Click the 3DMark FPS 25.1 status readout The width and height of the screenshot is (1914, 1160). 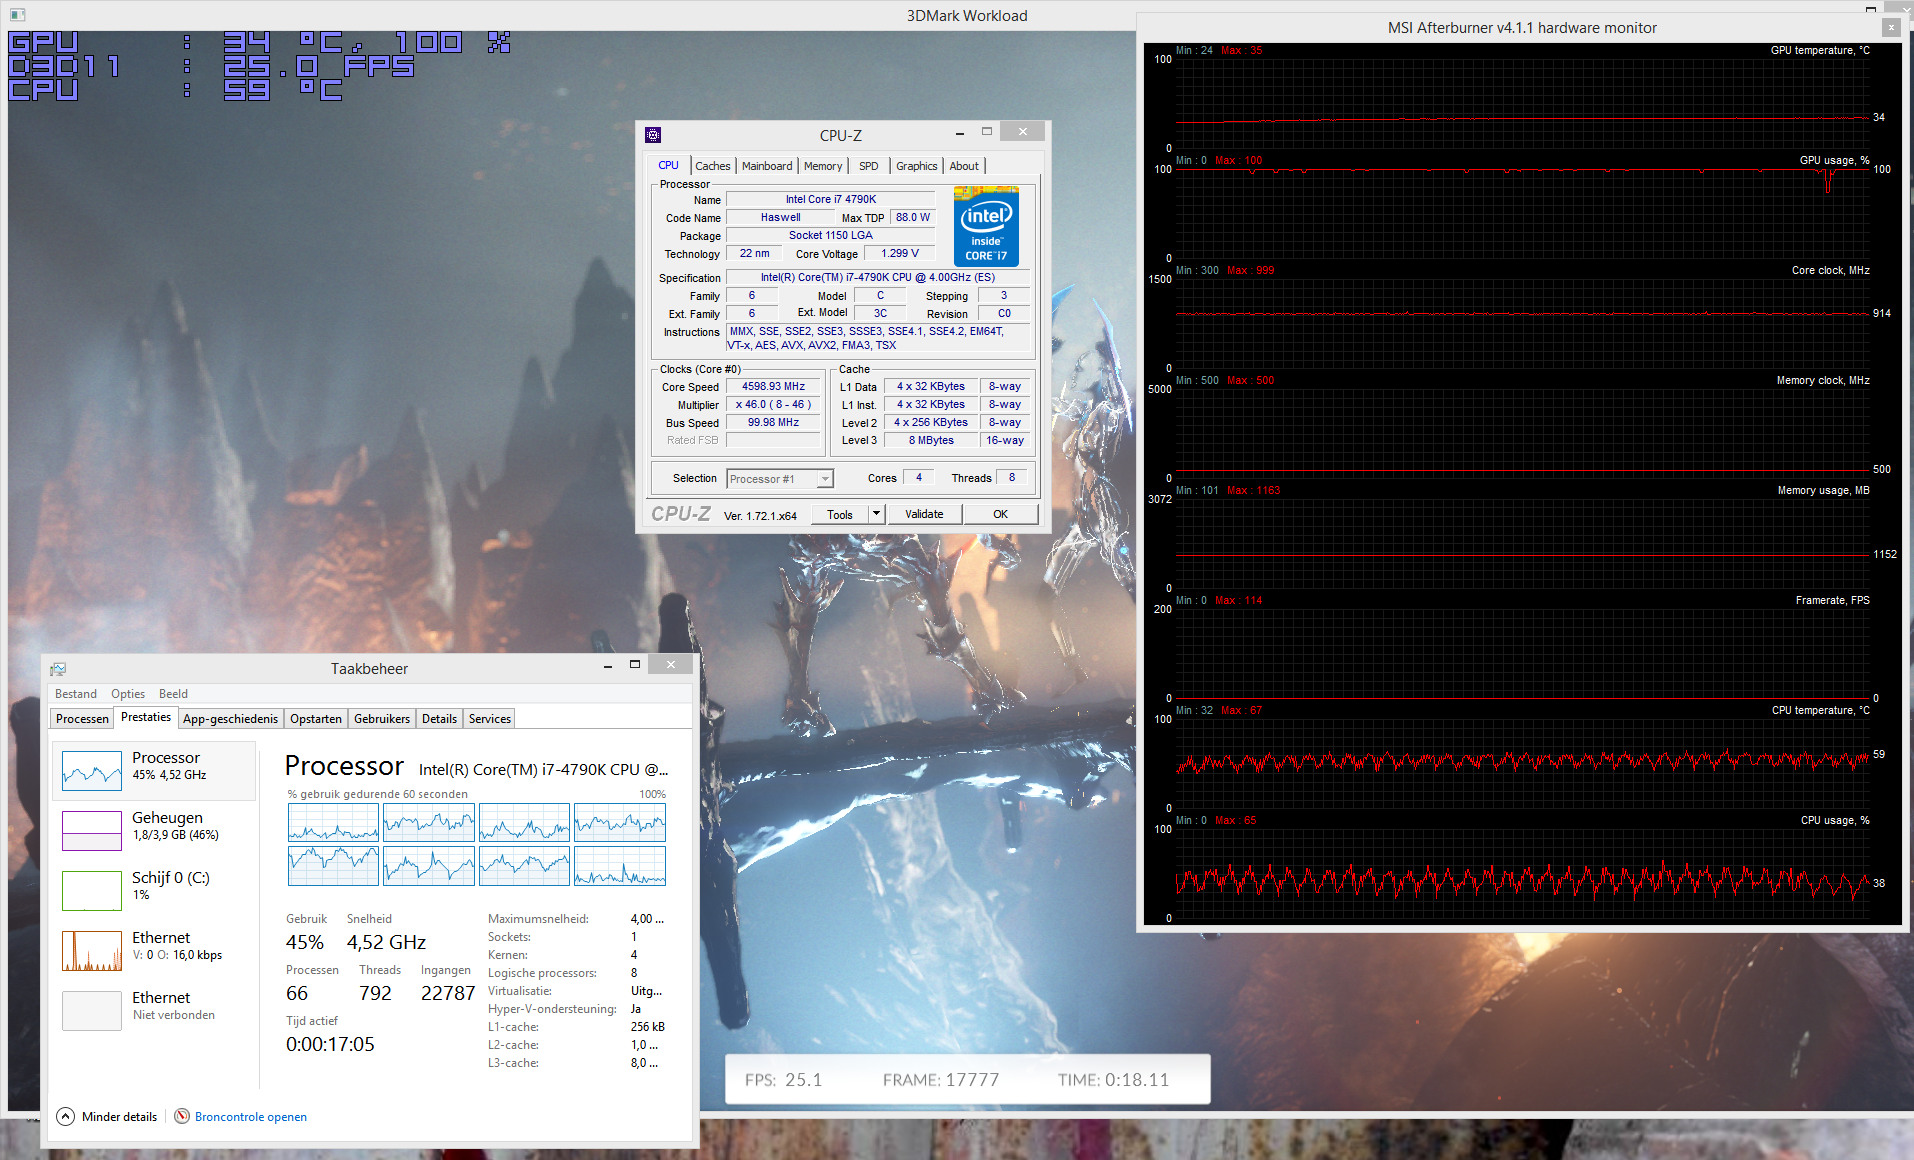point(783,1080)
